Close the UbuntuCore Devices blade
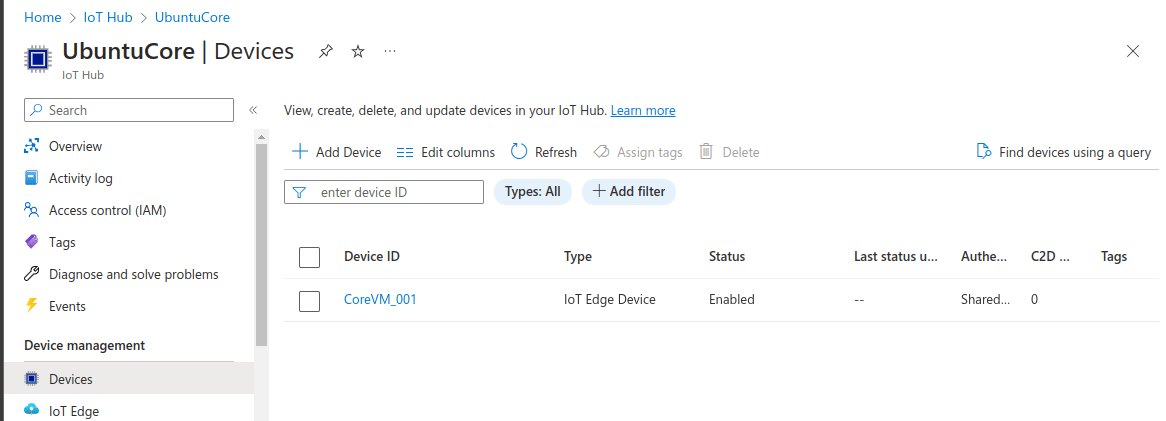Image resolution: width=1166 pixels, height=421 pixels. point(1133,51)
